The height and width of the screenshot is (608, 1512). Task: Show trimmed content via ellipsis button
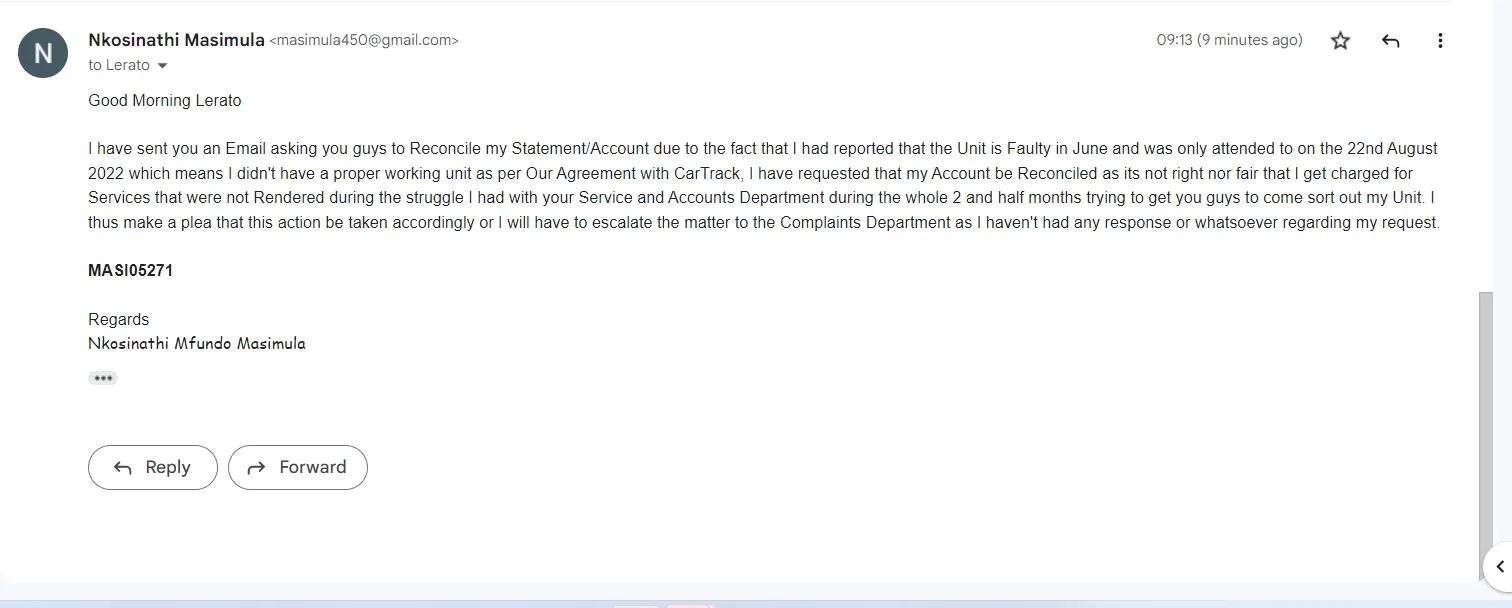102,378
